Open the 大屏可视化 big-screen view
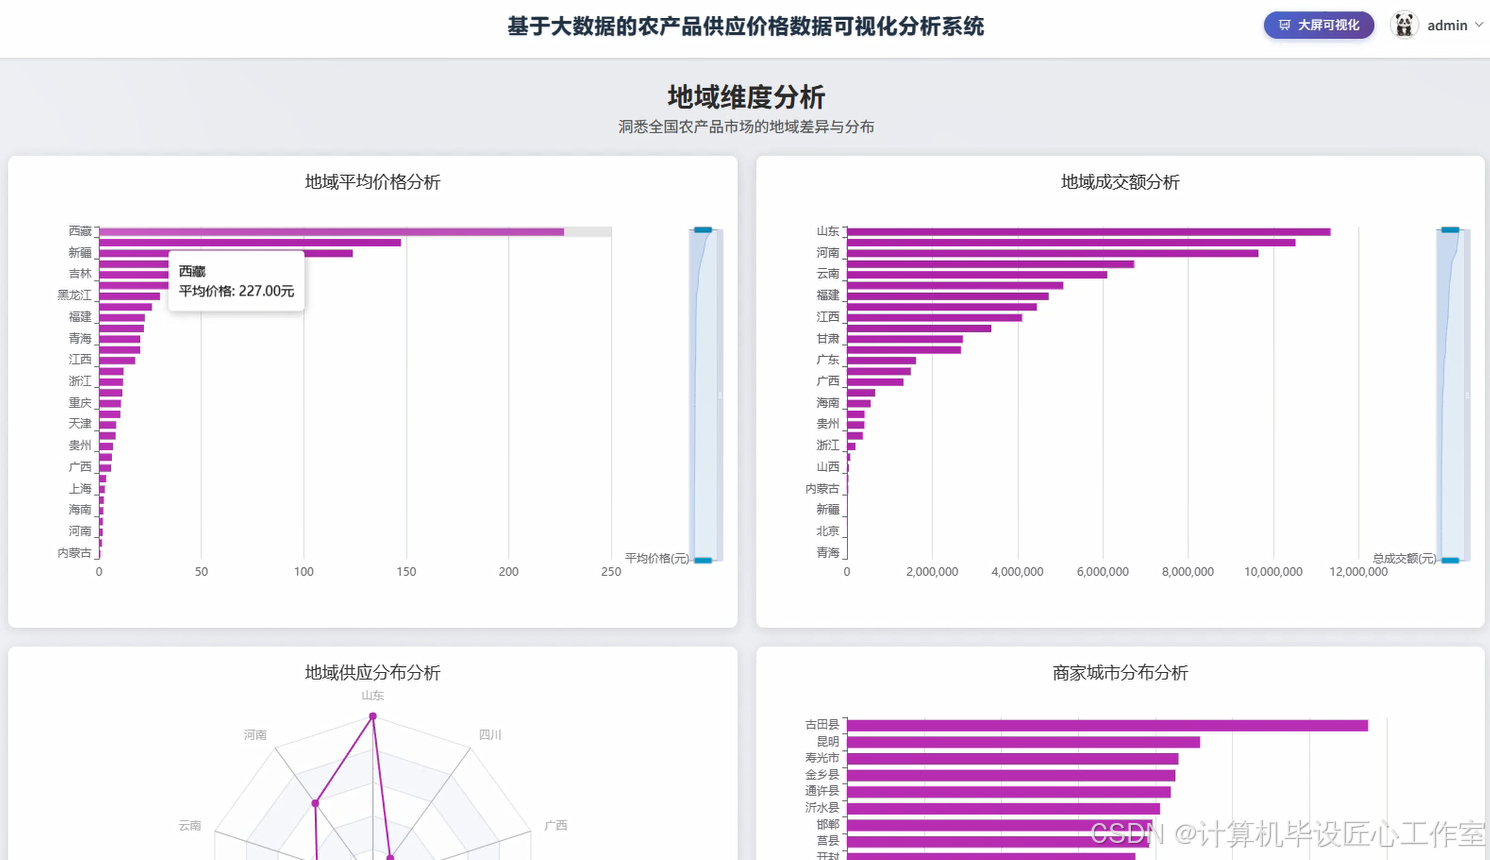The width and height of the screenshot is (1490, 860). tap(1318, 25)
